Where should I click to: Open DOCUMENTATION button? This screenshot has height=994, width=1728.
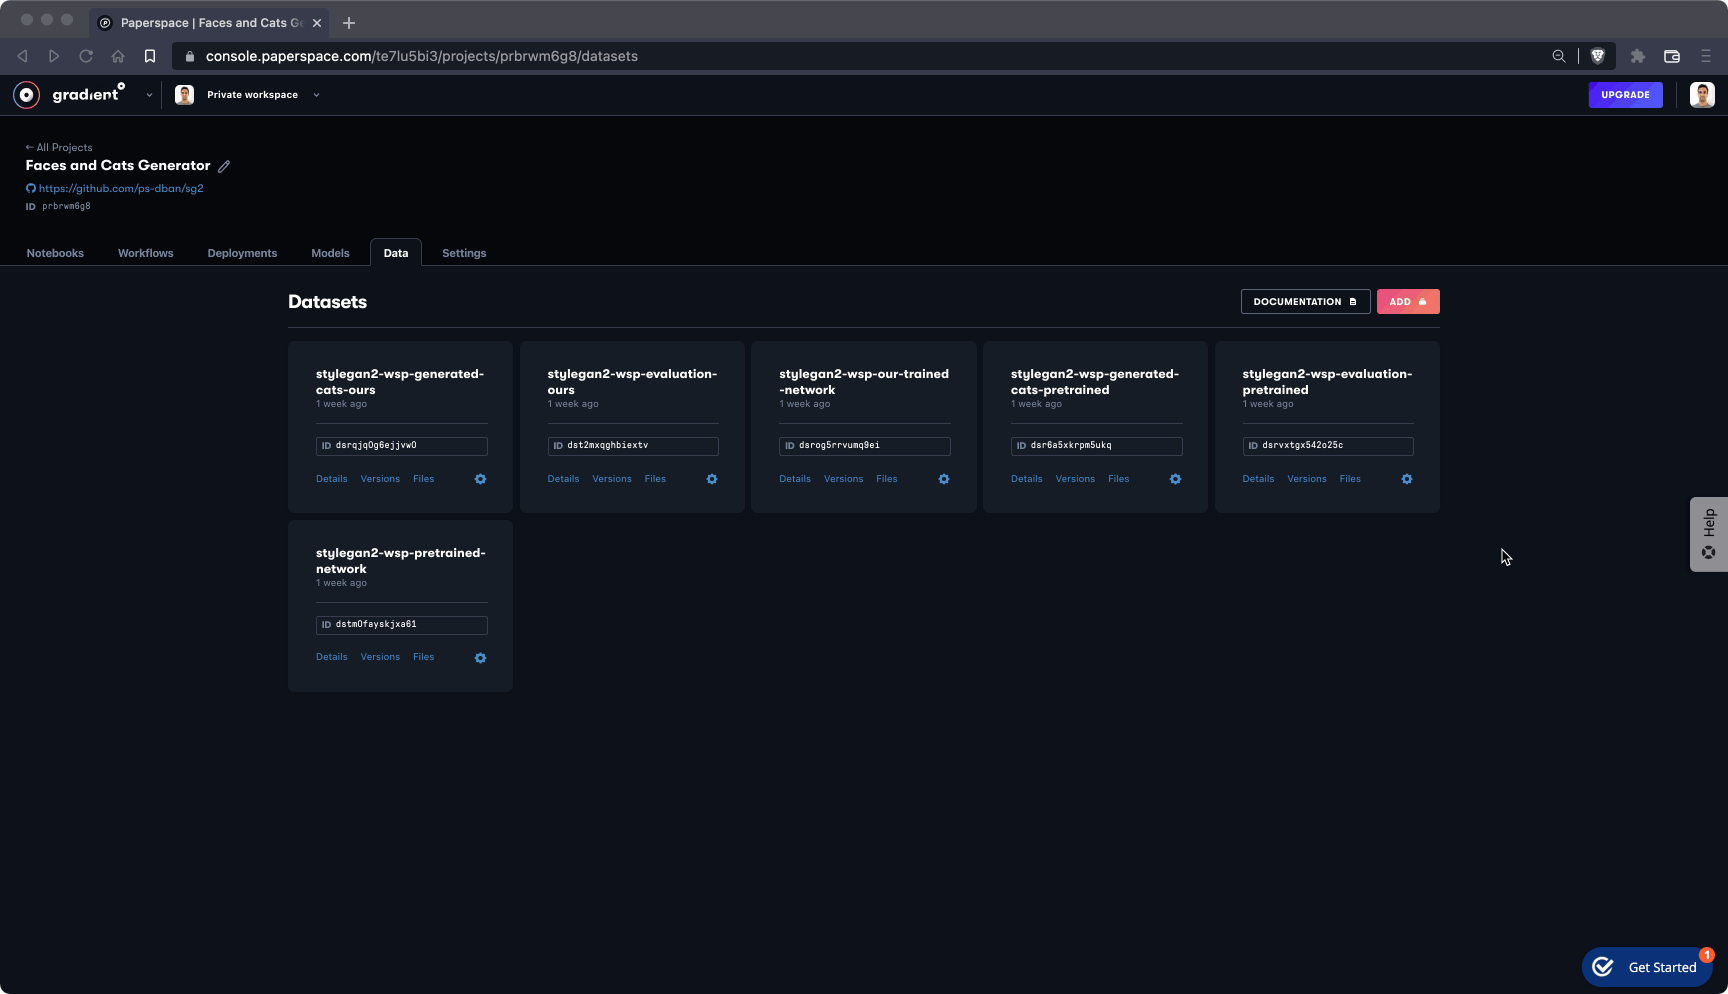coord(1305,302)
